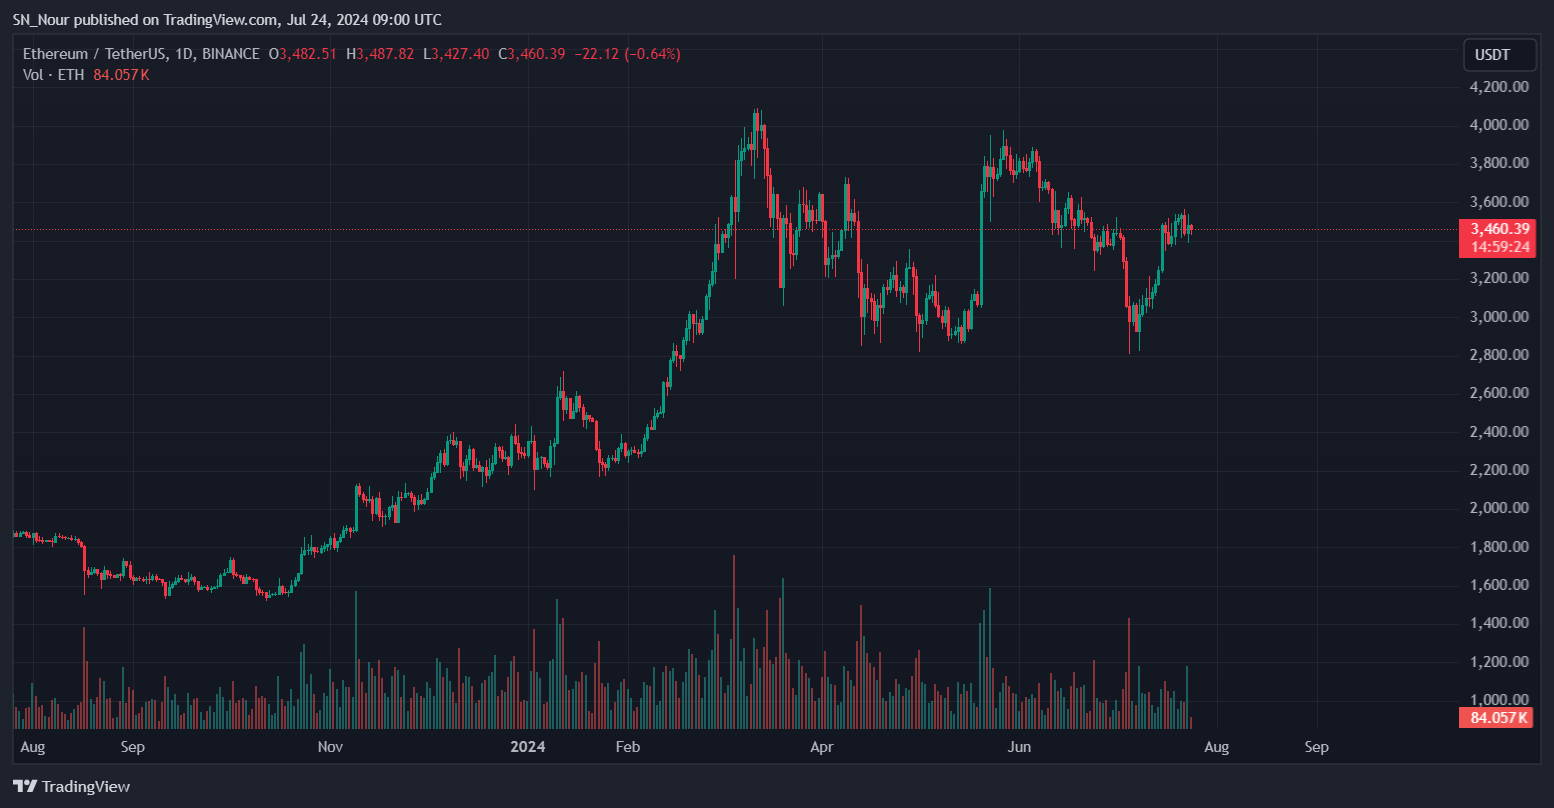This screenshot has height=808, width=1554.
Task: Click the Apr label on time axis
Action: (822, 747)
